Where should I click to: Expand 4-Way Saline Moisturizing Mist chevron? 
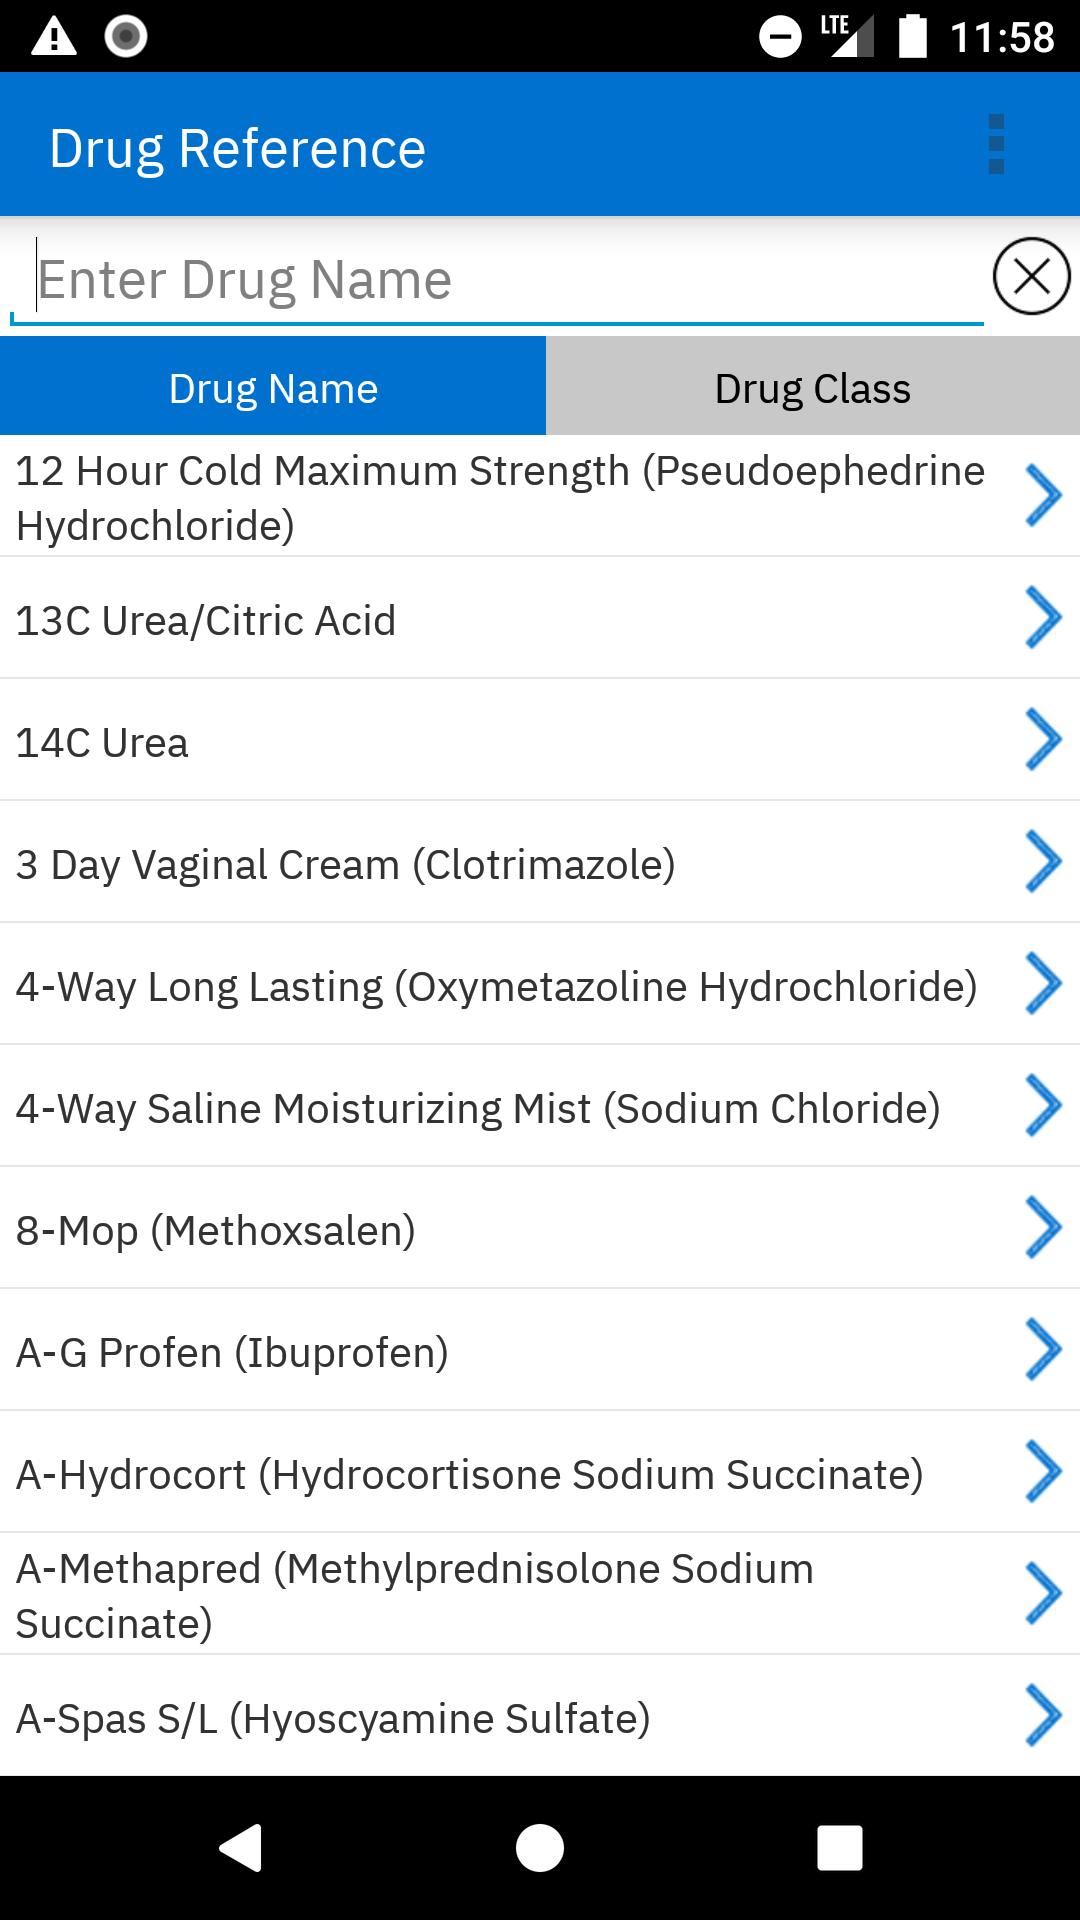1042,1106
